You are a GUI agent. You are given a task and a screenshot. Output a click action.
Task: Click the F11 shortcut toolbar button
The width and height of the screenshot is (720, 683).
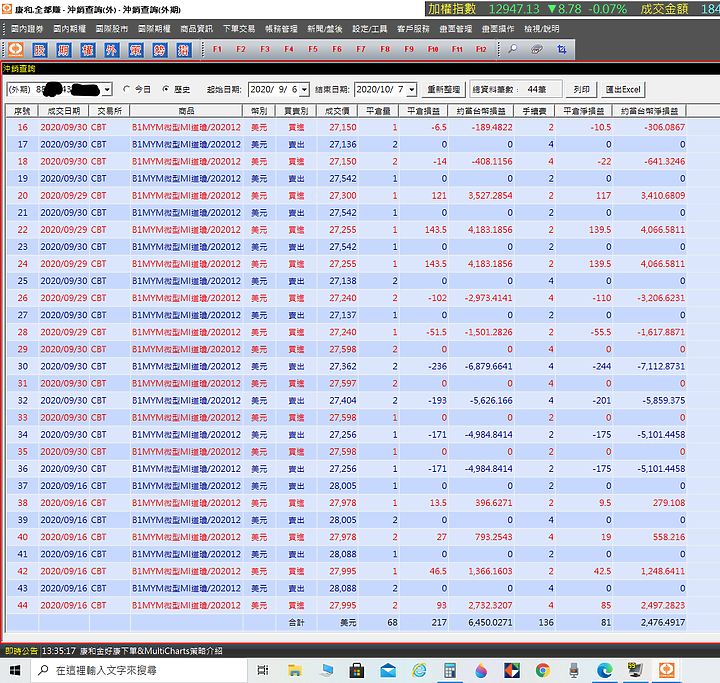pyautogui.click(x=457, y=49)
